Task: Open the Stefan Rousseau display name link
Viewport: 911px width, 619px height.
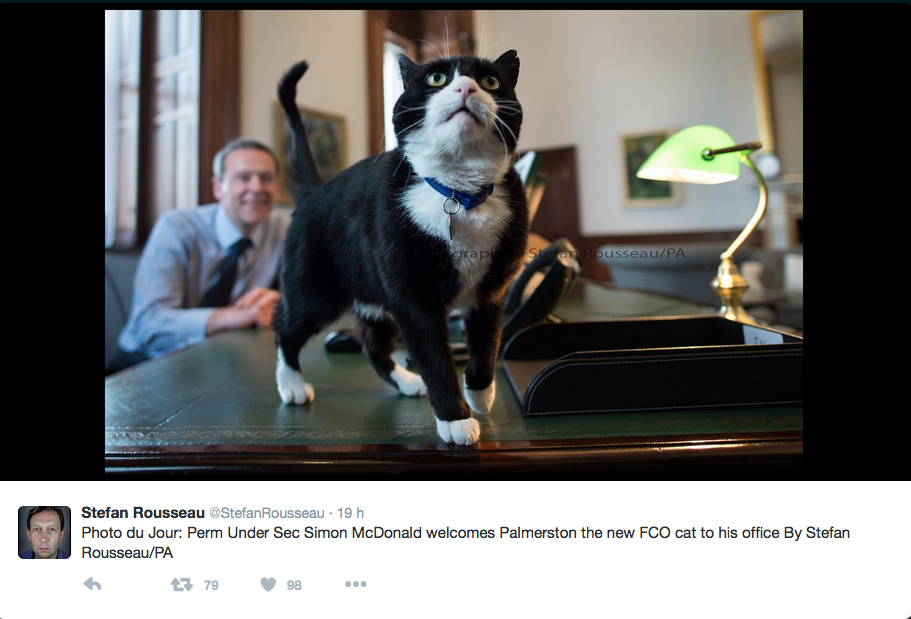Action: point(143,513)
